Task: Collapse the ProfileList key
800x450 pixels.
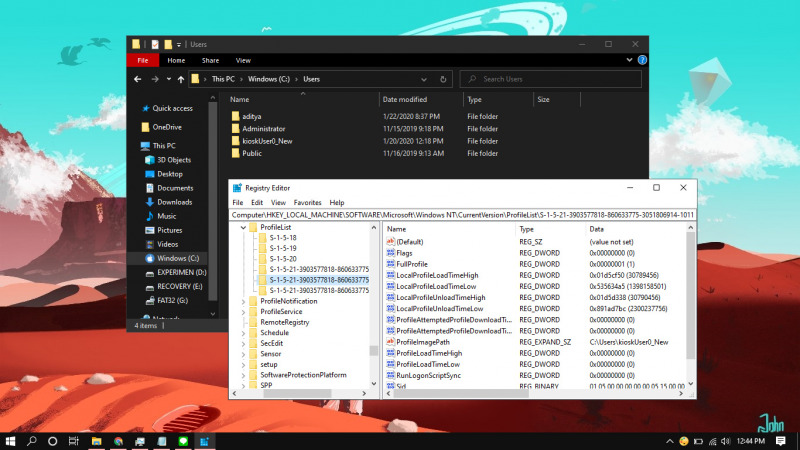Action: (243, 227)
